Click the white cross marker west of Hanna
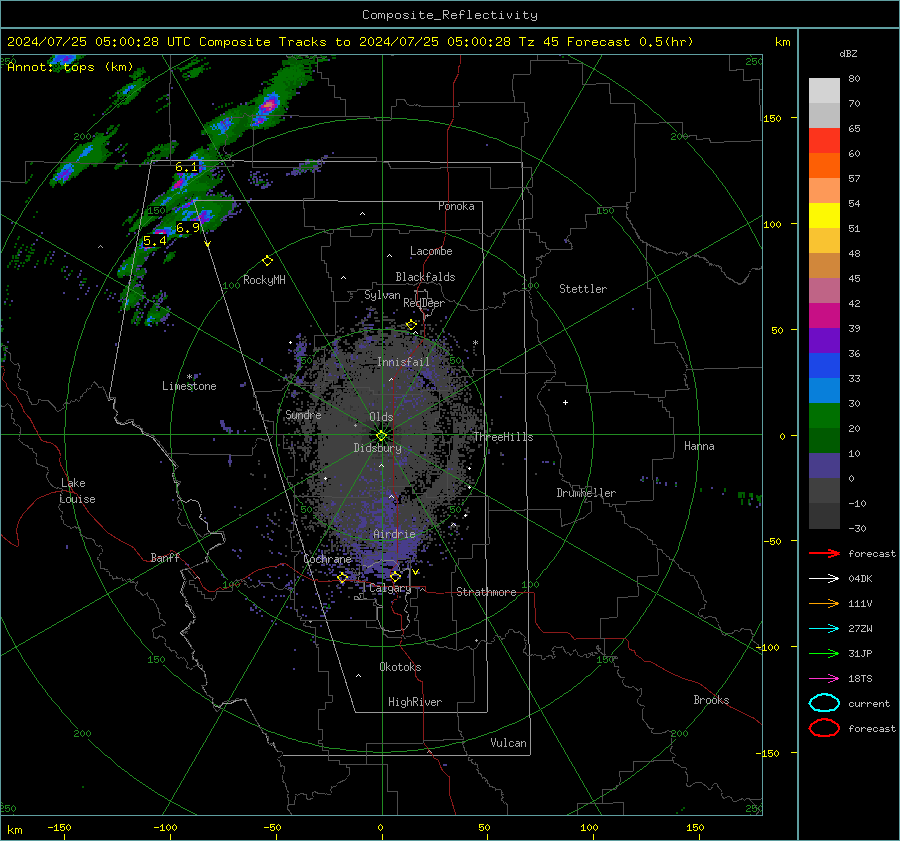 coord(565,402)
